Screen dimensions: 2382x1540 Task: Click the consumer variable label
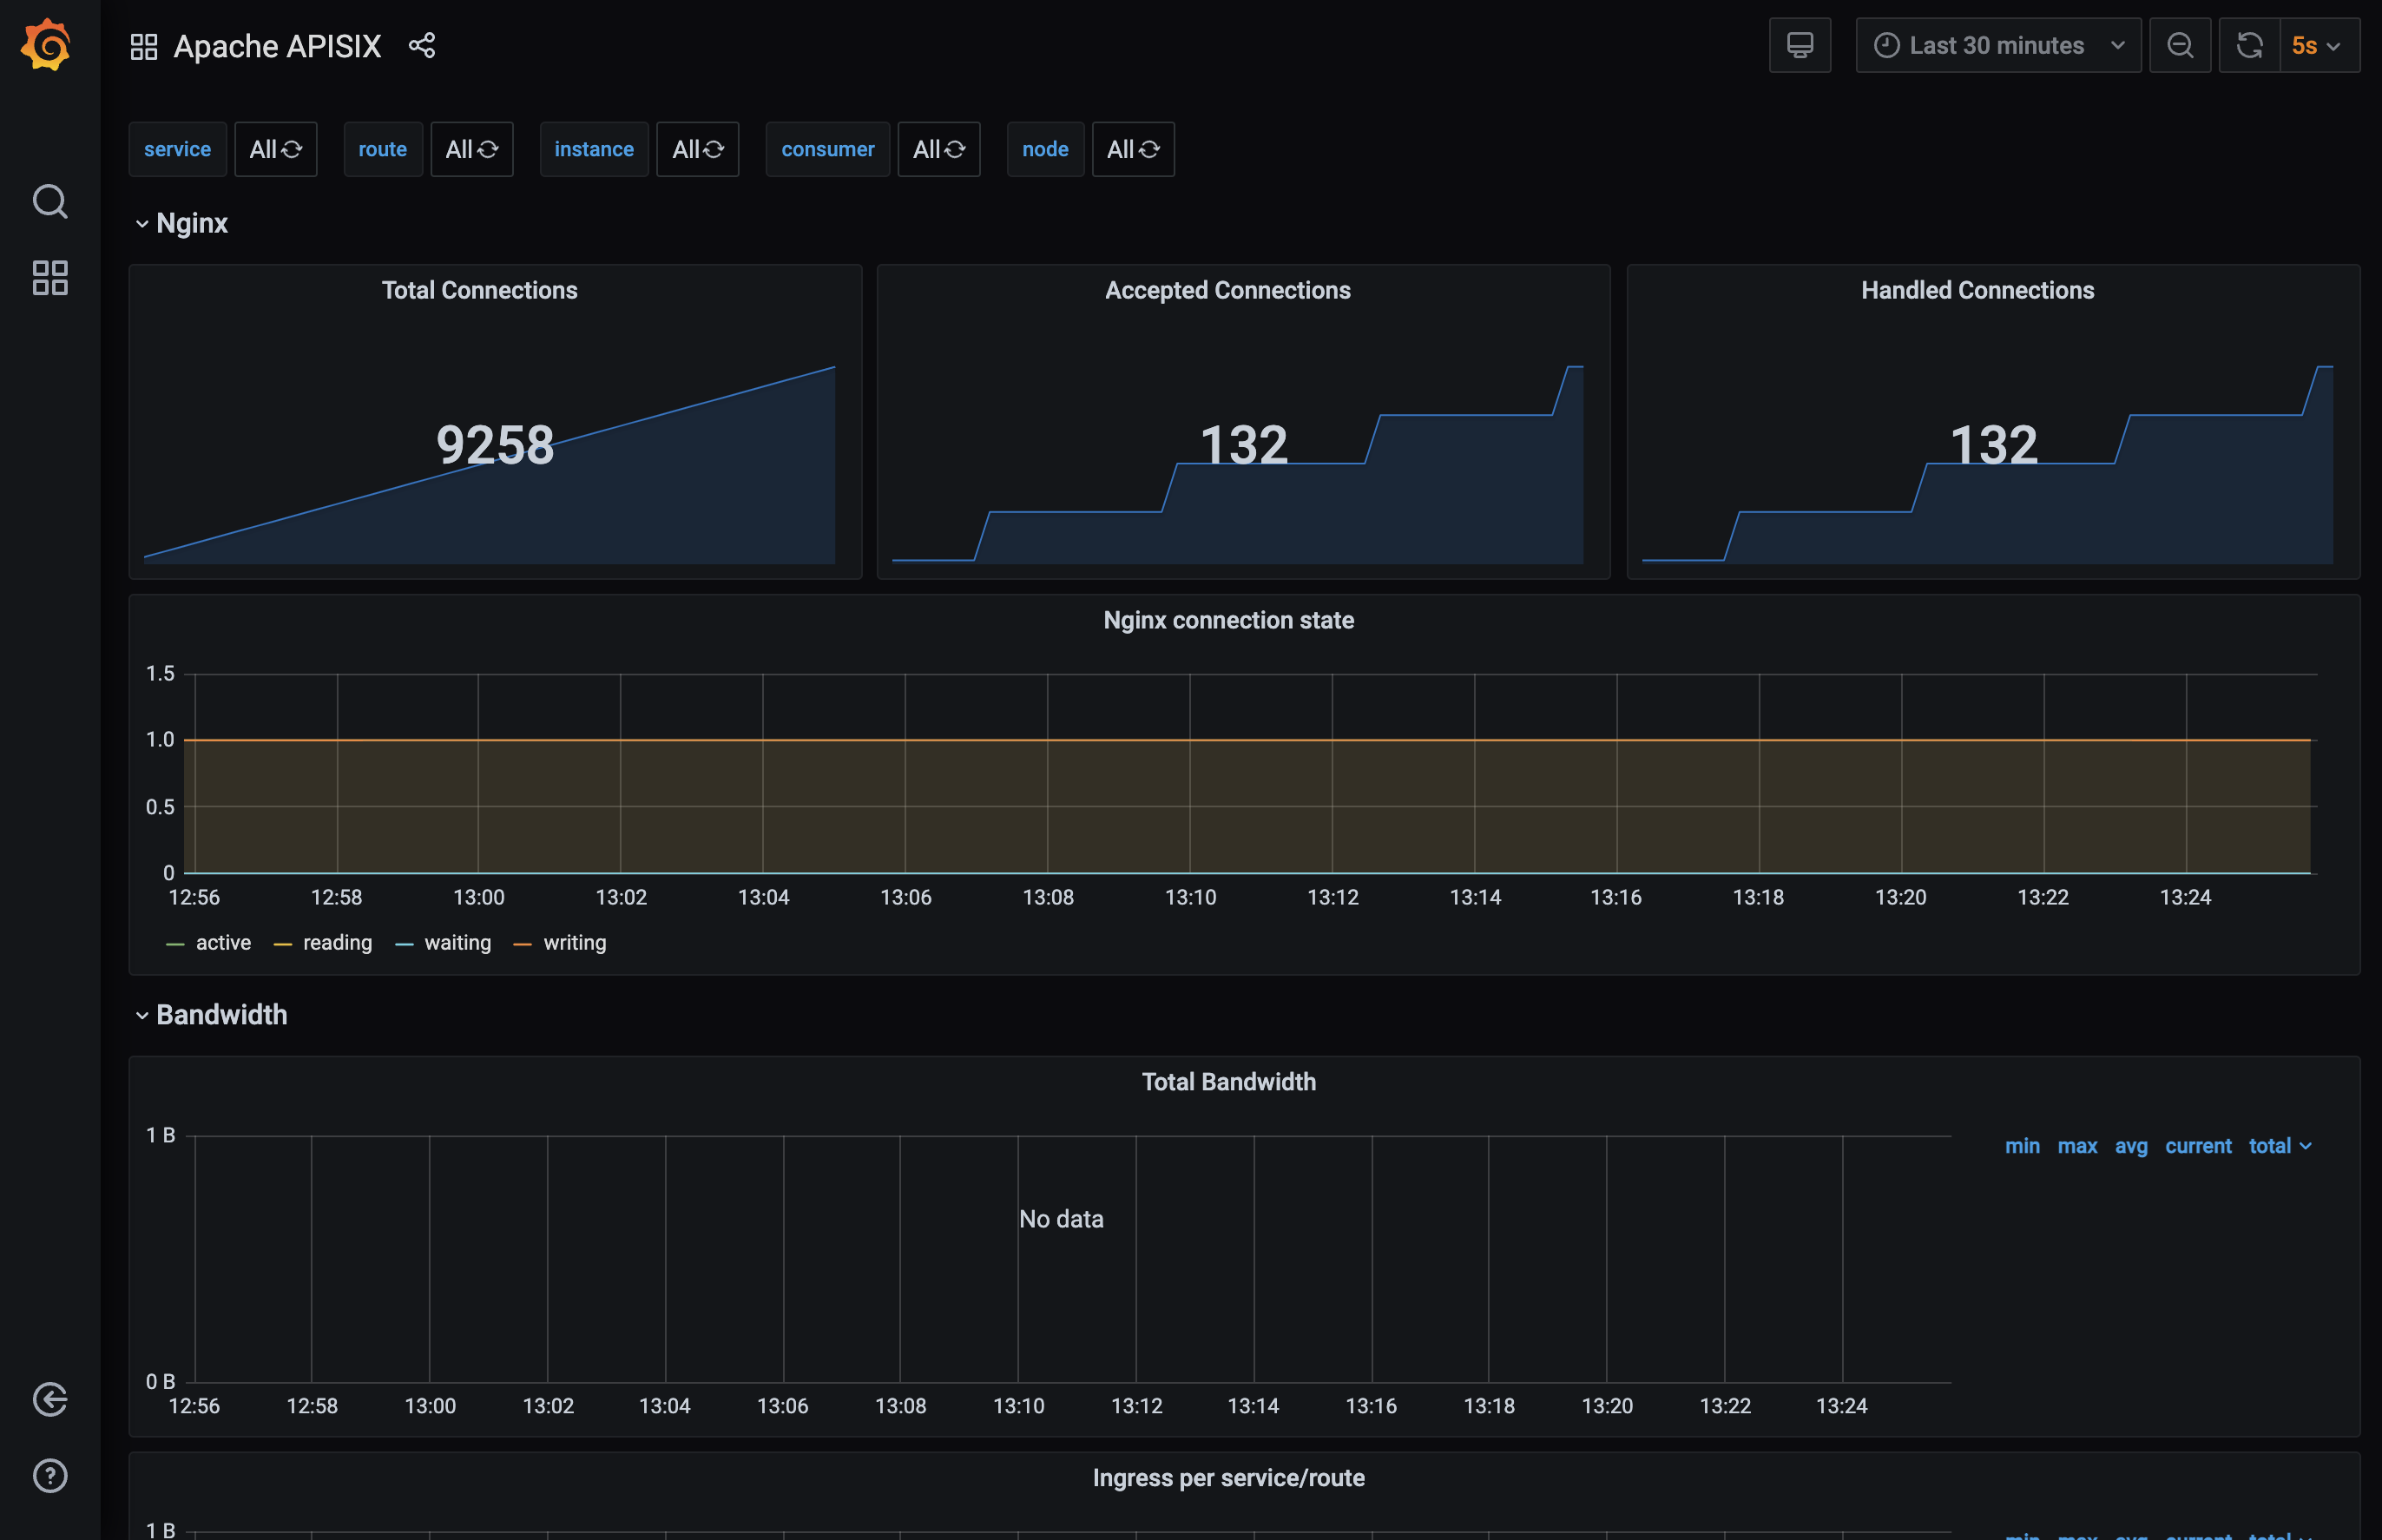pos(827,149)
